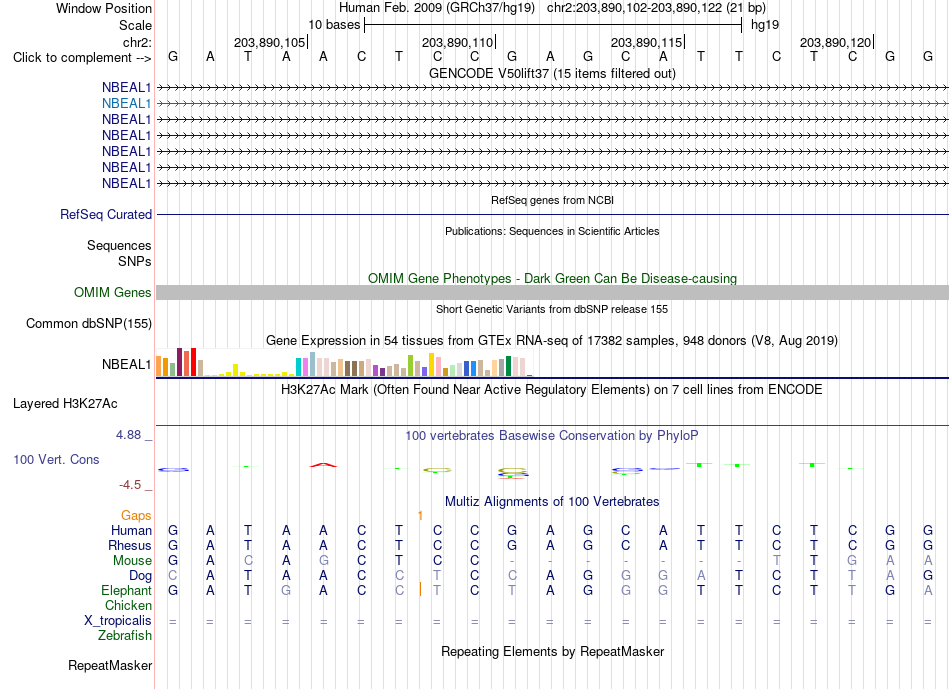Screen dimensions: 950x689
Task: Open the RefSeq Curated track label
Action: tap(106, 215)
